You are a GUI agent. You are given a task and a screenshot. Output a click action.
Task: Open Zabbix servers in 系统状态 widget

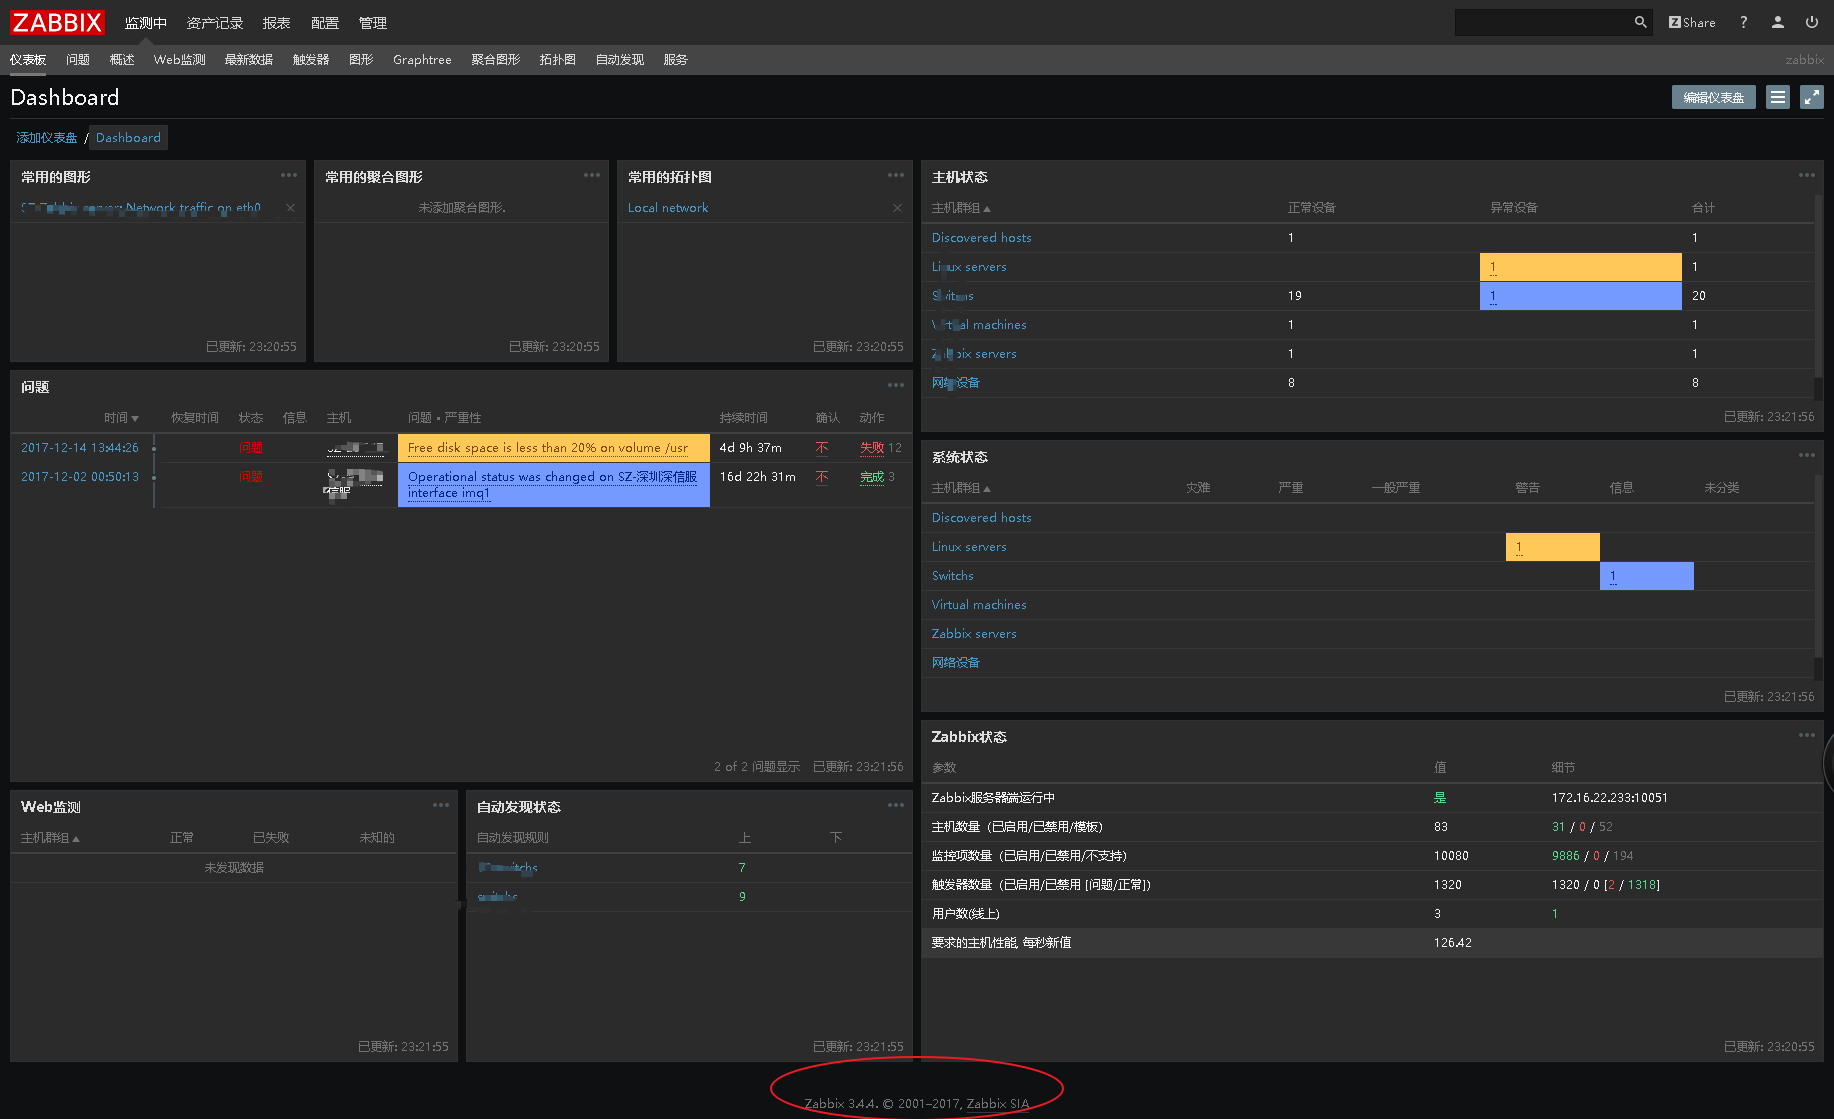point(974,634)
